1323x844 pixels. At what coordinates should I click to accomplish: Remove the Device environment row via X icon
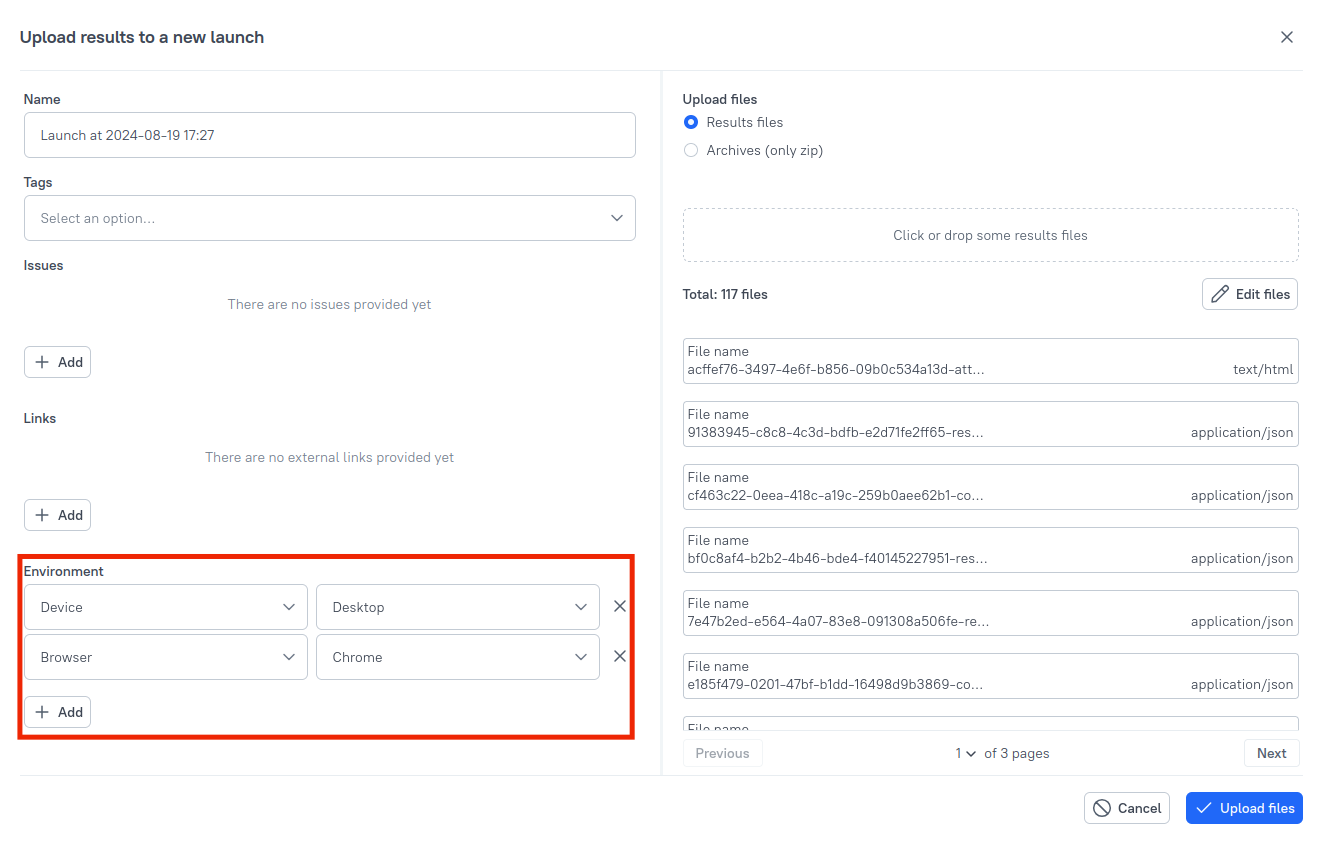pyautogui.click(x=619, y=605)
